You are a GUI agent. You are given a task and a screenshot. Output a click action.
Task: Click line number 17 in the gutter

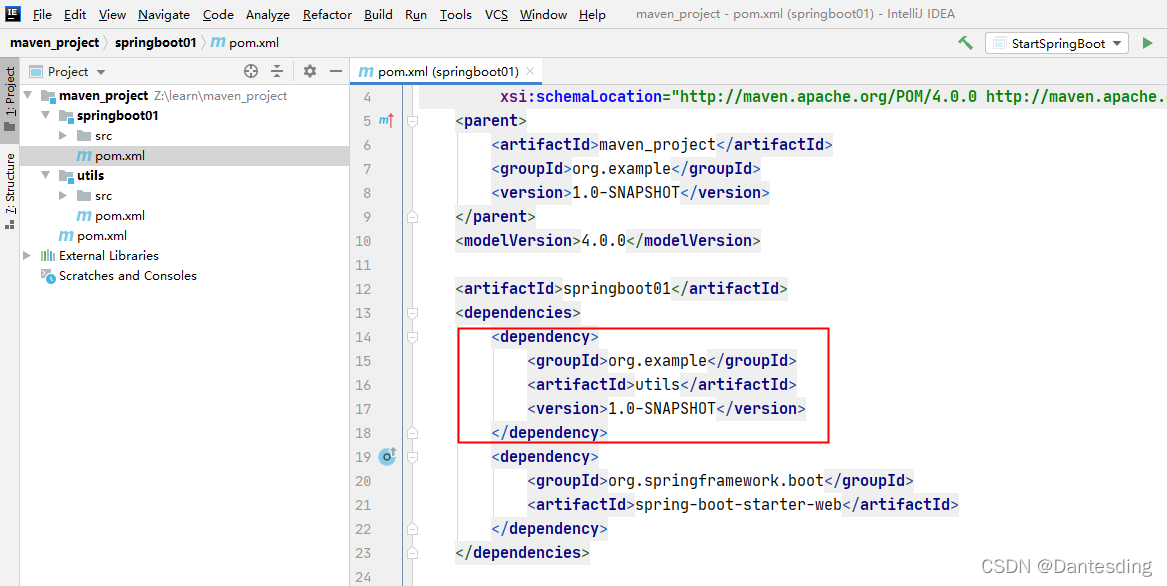coord(363,409)
